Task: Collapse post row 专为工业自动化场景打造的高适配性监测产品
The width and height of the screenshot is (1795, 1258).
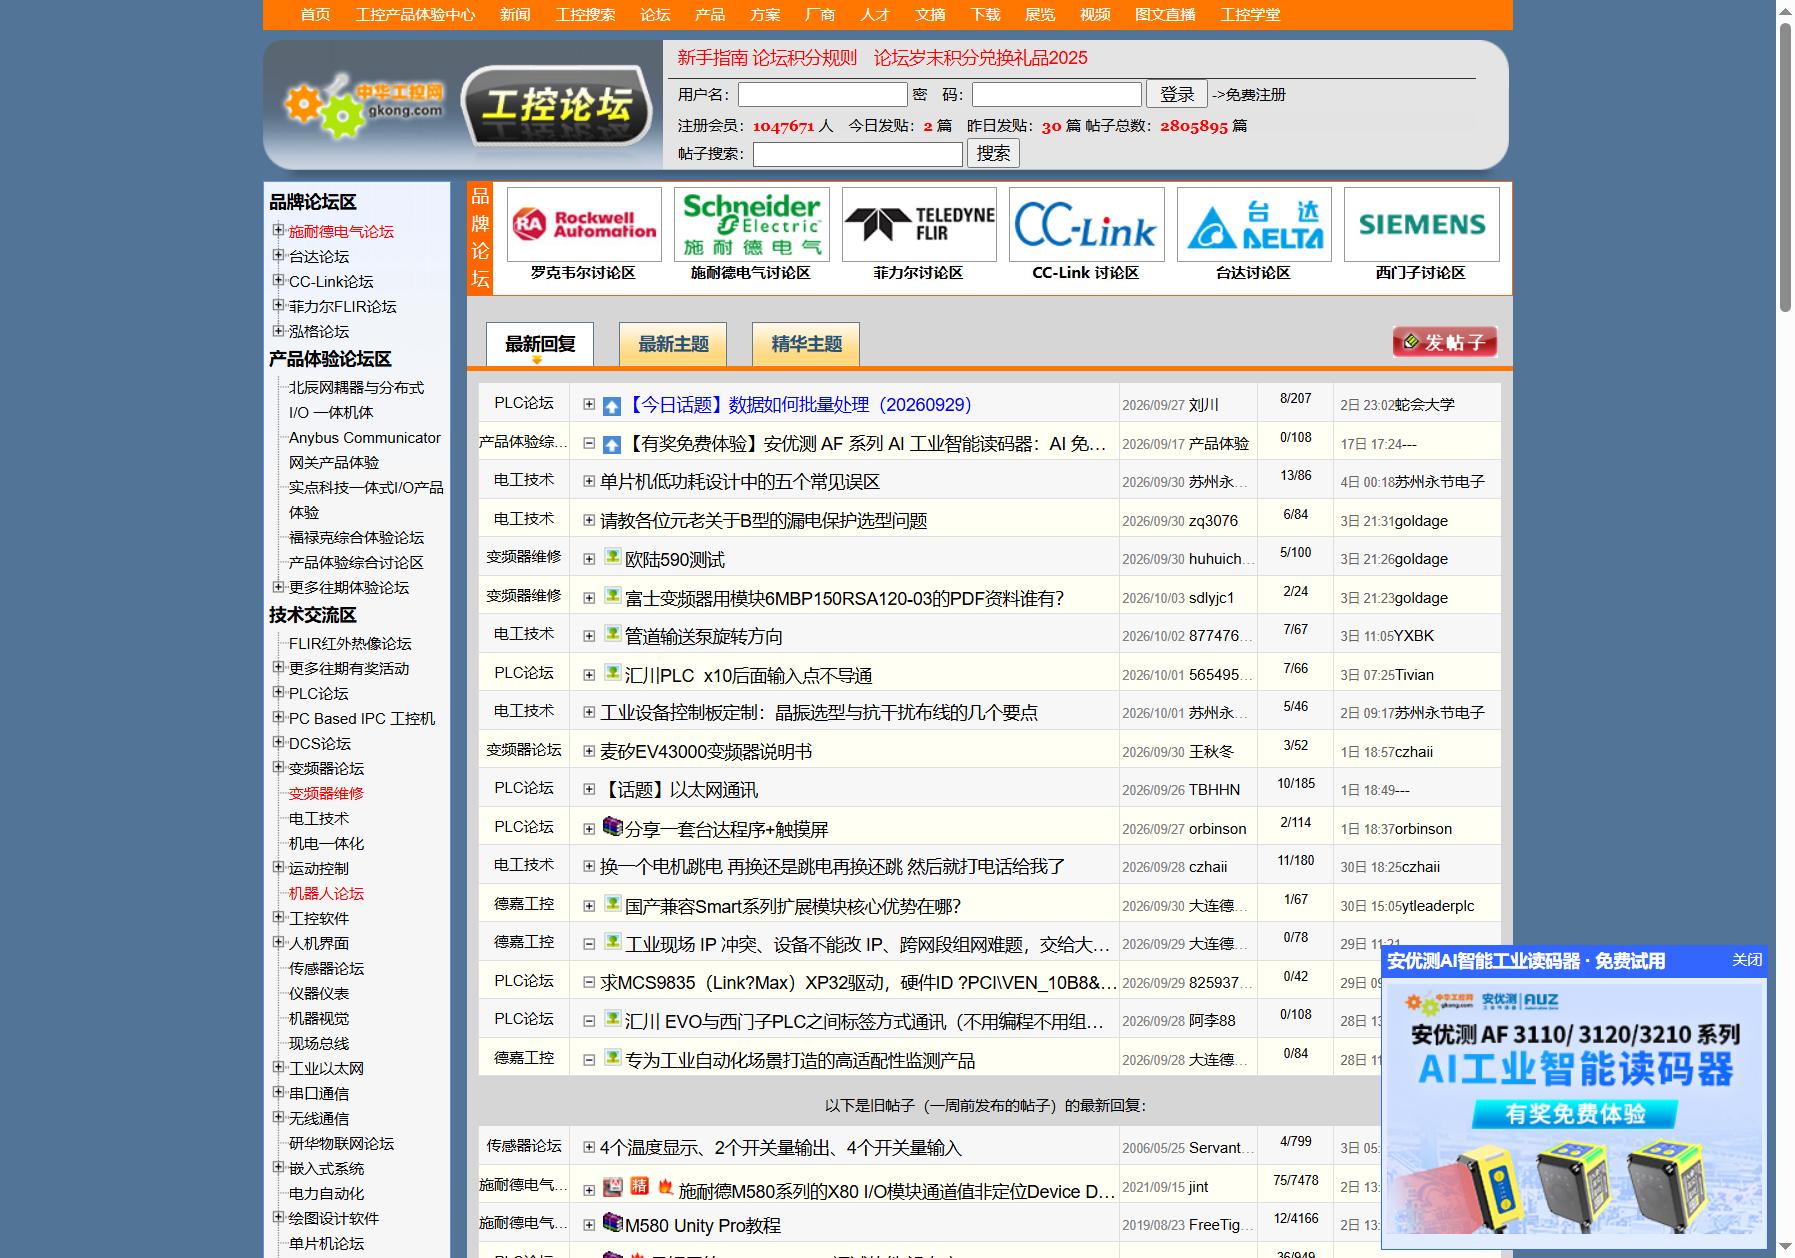Action: 589,1059
